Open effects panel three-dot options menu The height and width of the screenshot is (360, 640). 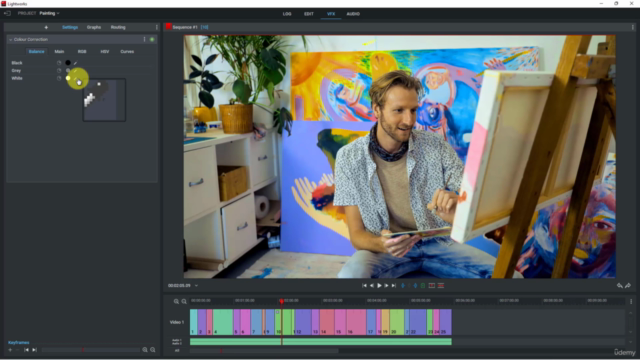(157, 27)
